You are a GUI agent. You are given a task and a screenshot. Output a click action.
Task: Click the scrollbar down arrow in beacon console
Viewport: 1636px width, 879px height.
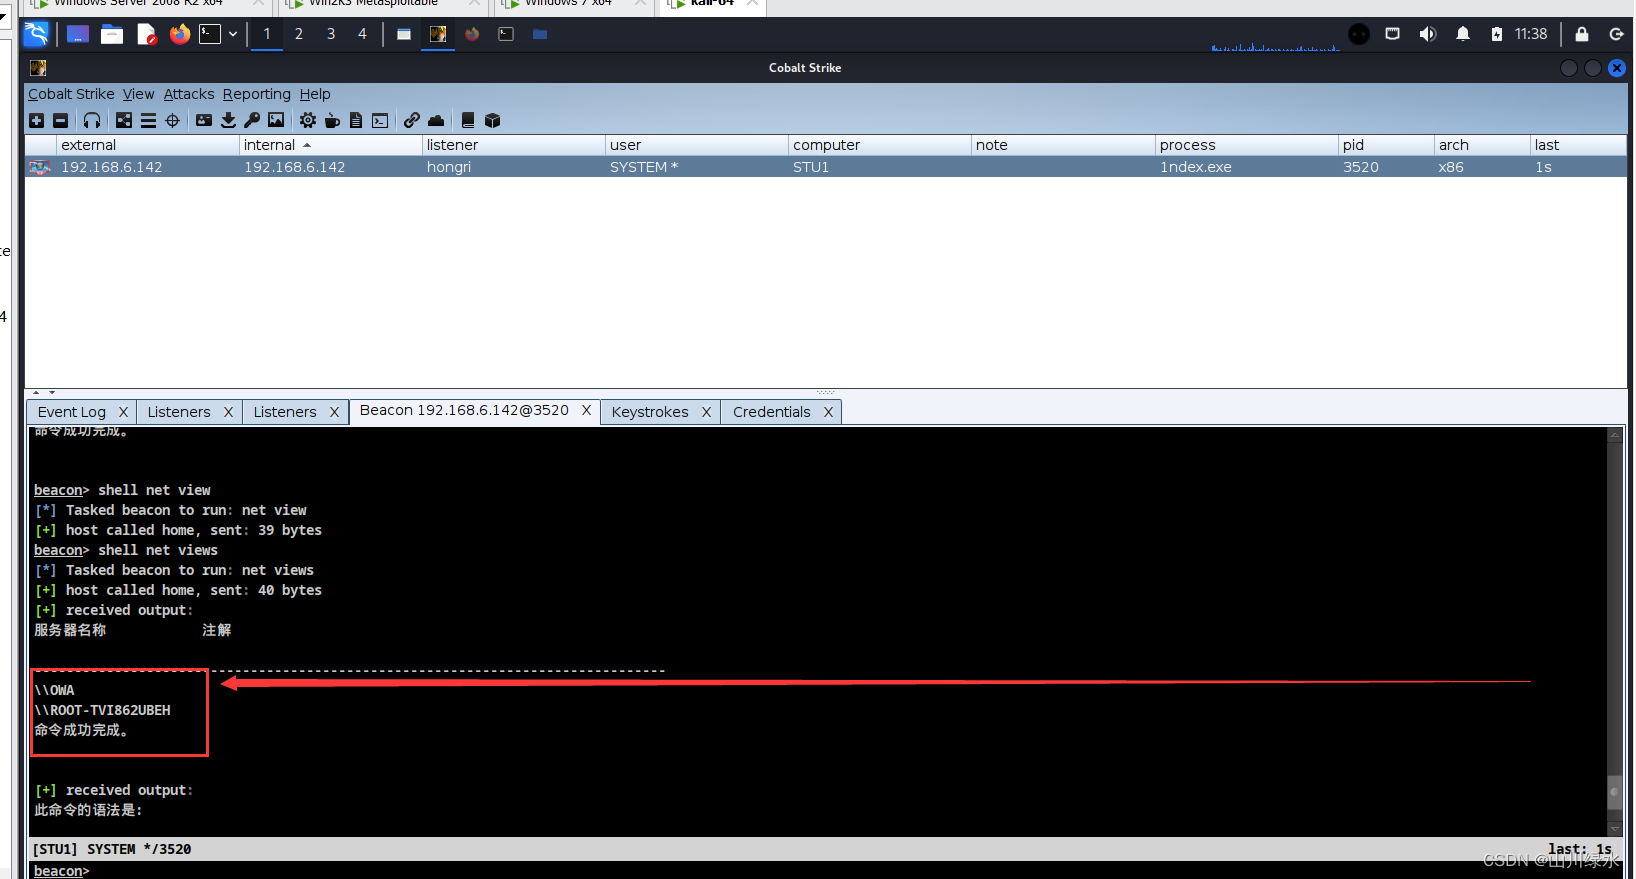pos(1614,828)
